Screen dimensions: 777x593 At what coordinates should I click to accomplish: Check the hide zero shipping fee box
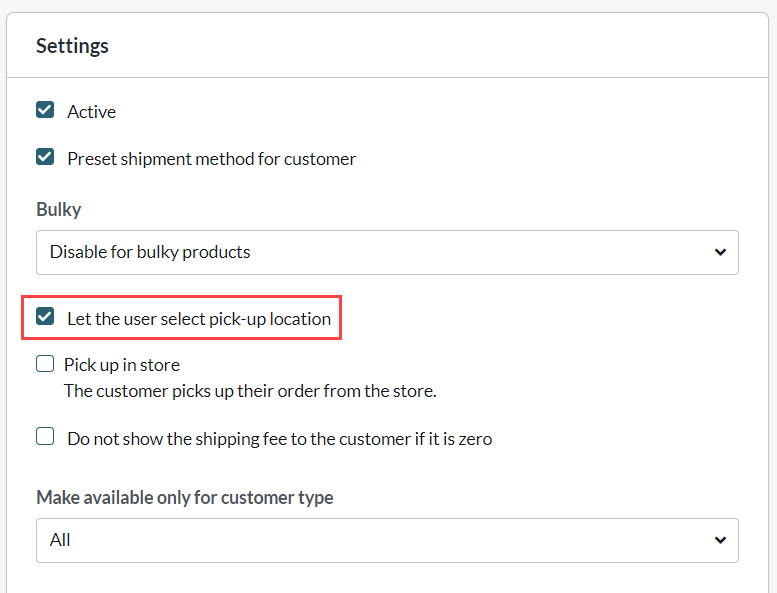[45, 437]
